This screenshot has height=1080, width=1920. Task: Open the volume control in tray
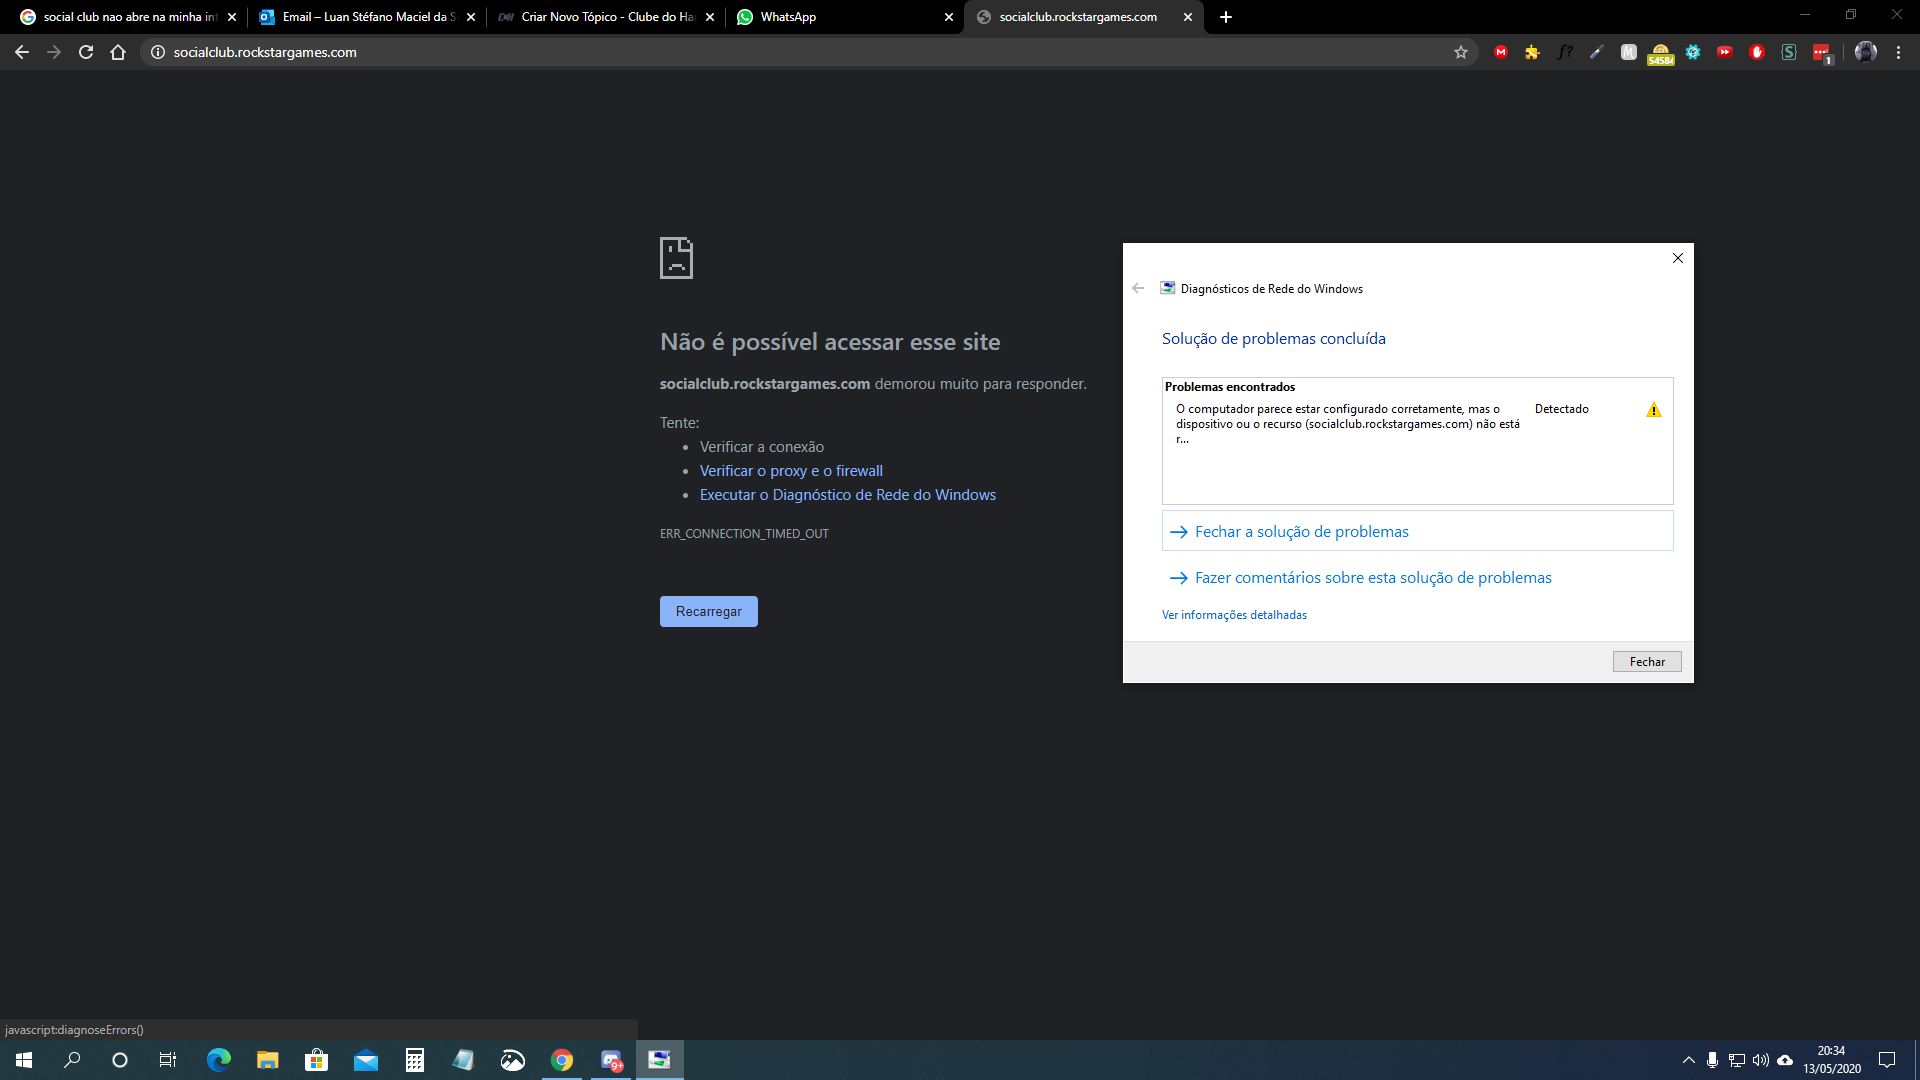point(1760,1060)
